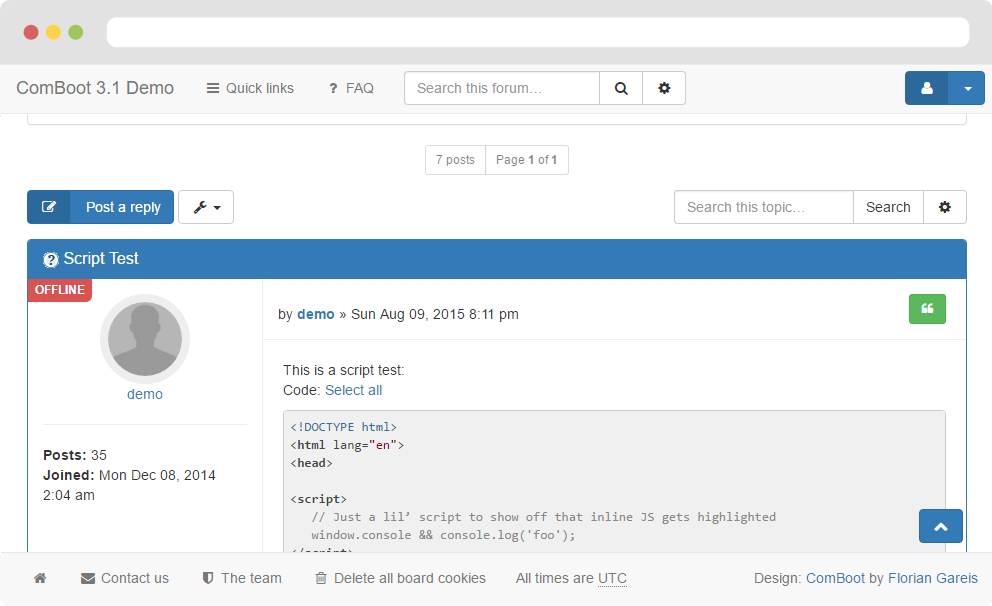Screen dimensions: 992x606
Task: Open advanced topic search gear icon
Action: [x=945, y=207]
